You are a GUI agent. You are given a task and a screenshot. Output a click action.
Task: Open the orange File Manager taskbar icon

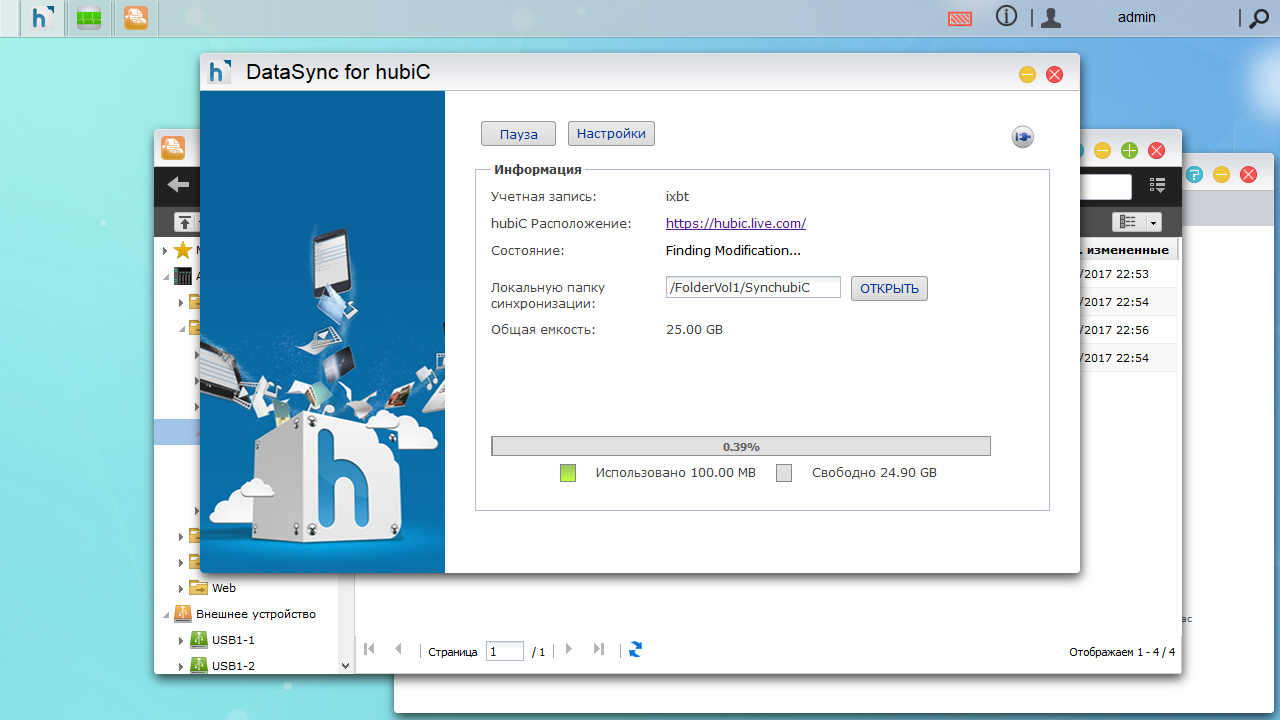click(x=135, y=17)
